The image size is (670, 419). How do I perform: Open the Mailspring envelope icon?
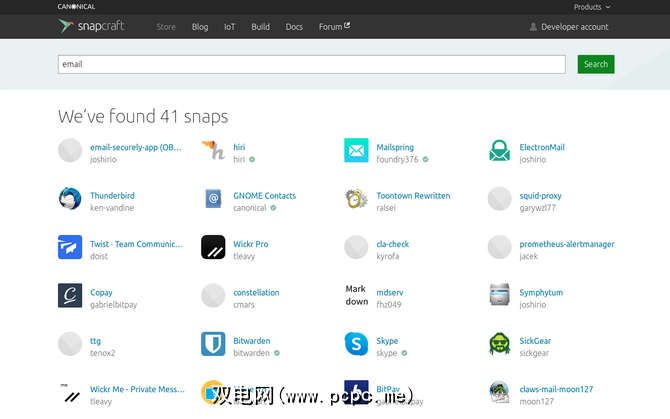coord(356,151)
